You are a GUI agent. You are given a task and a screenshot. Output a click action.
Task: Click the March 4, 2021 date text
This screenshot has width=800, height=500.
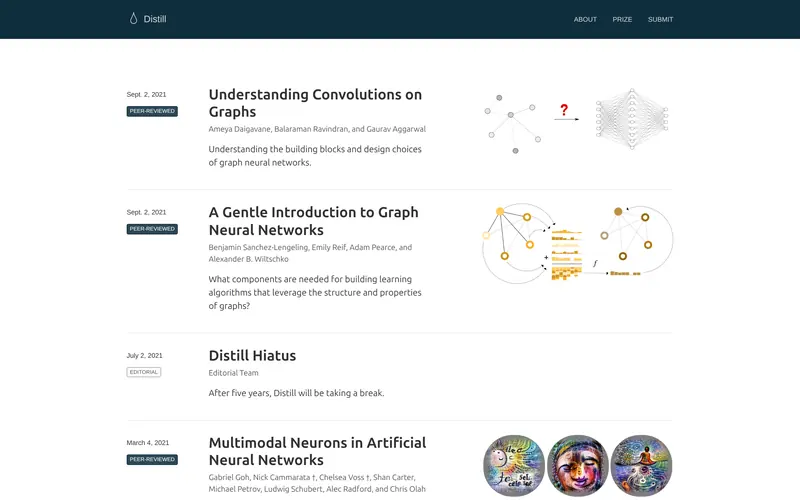coord(147,443)
